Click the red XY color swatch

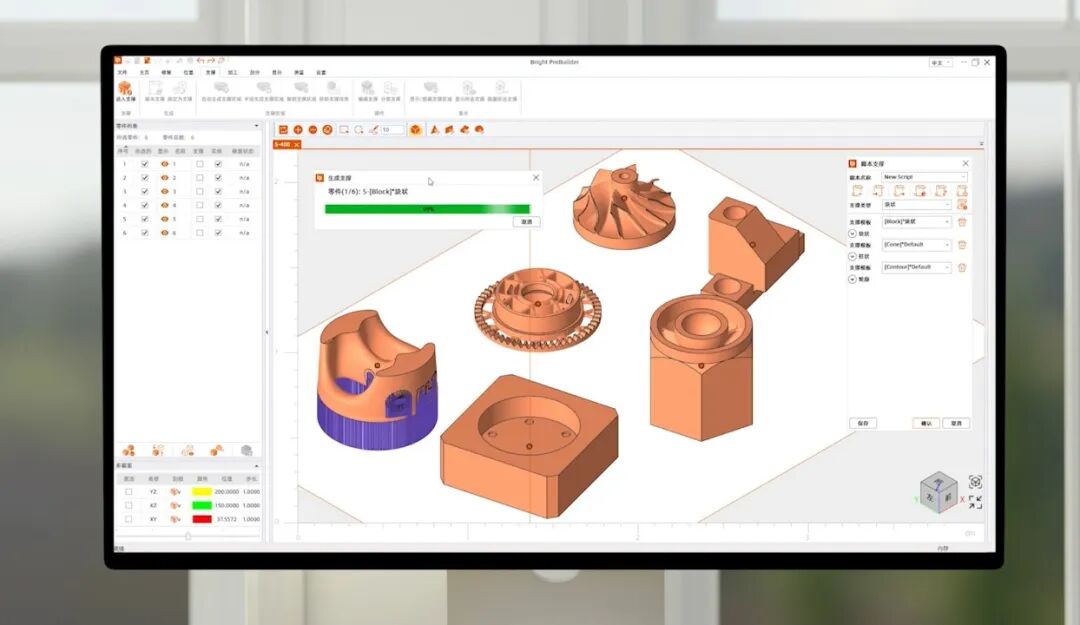(202, 519)
